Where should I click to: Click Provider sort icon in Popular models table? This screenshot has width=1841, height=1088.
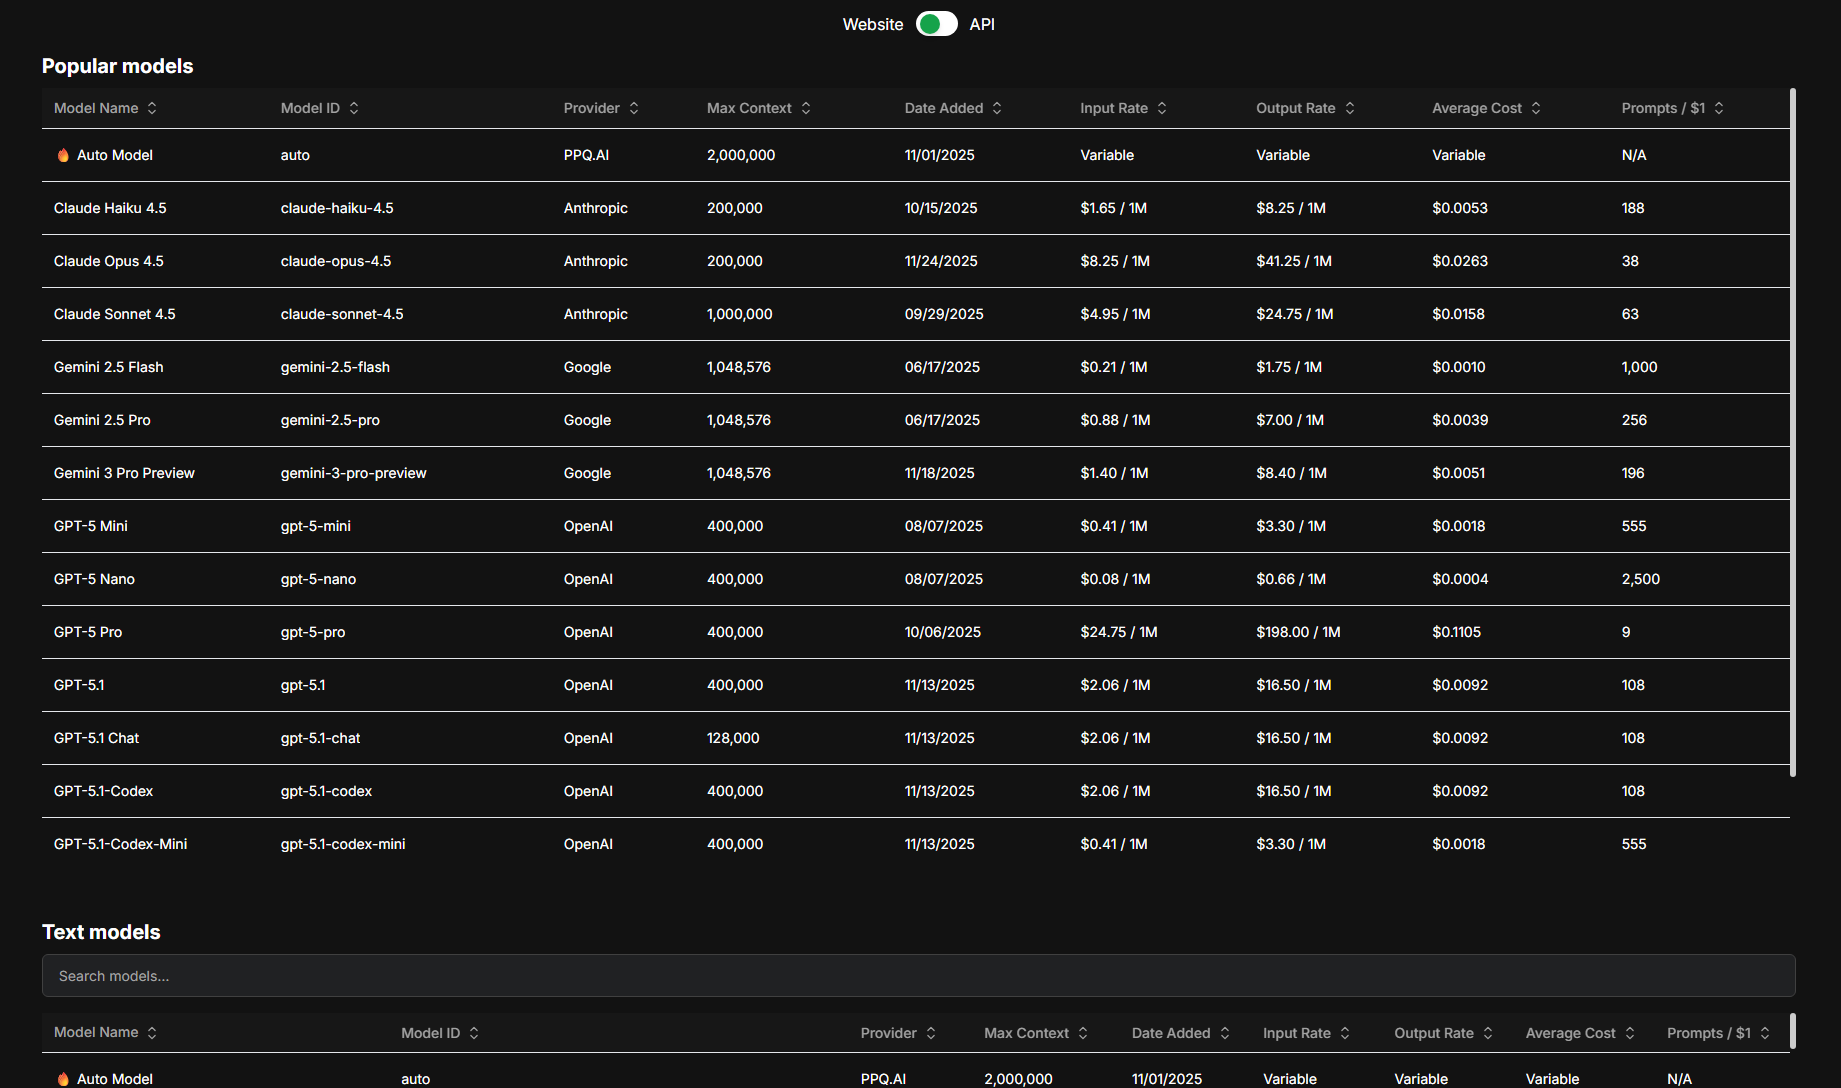pos(634,108)
